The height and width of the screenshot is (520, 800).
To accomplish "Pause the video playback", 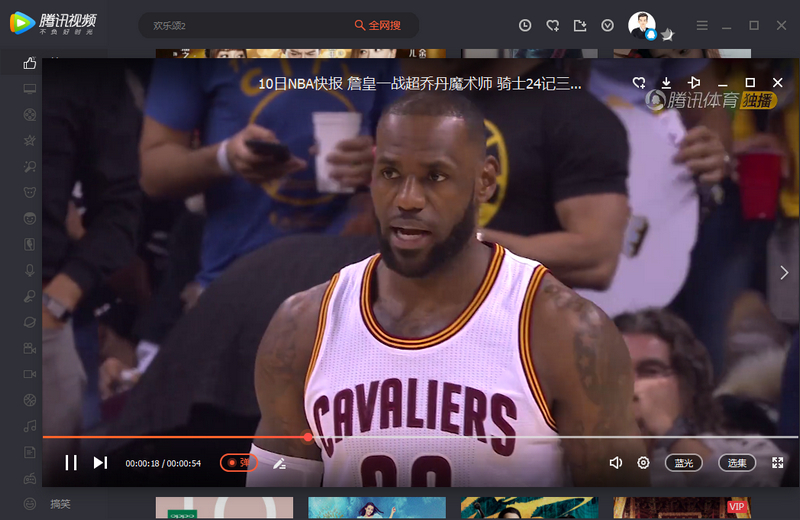I will click(x=71, y=463).
